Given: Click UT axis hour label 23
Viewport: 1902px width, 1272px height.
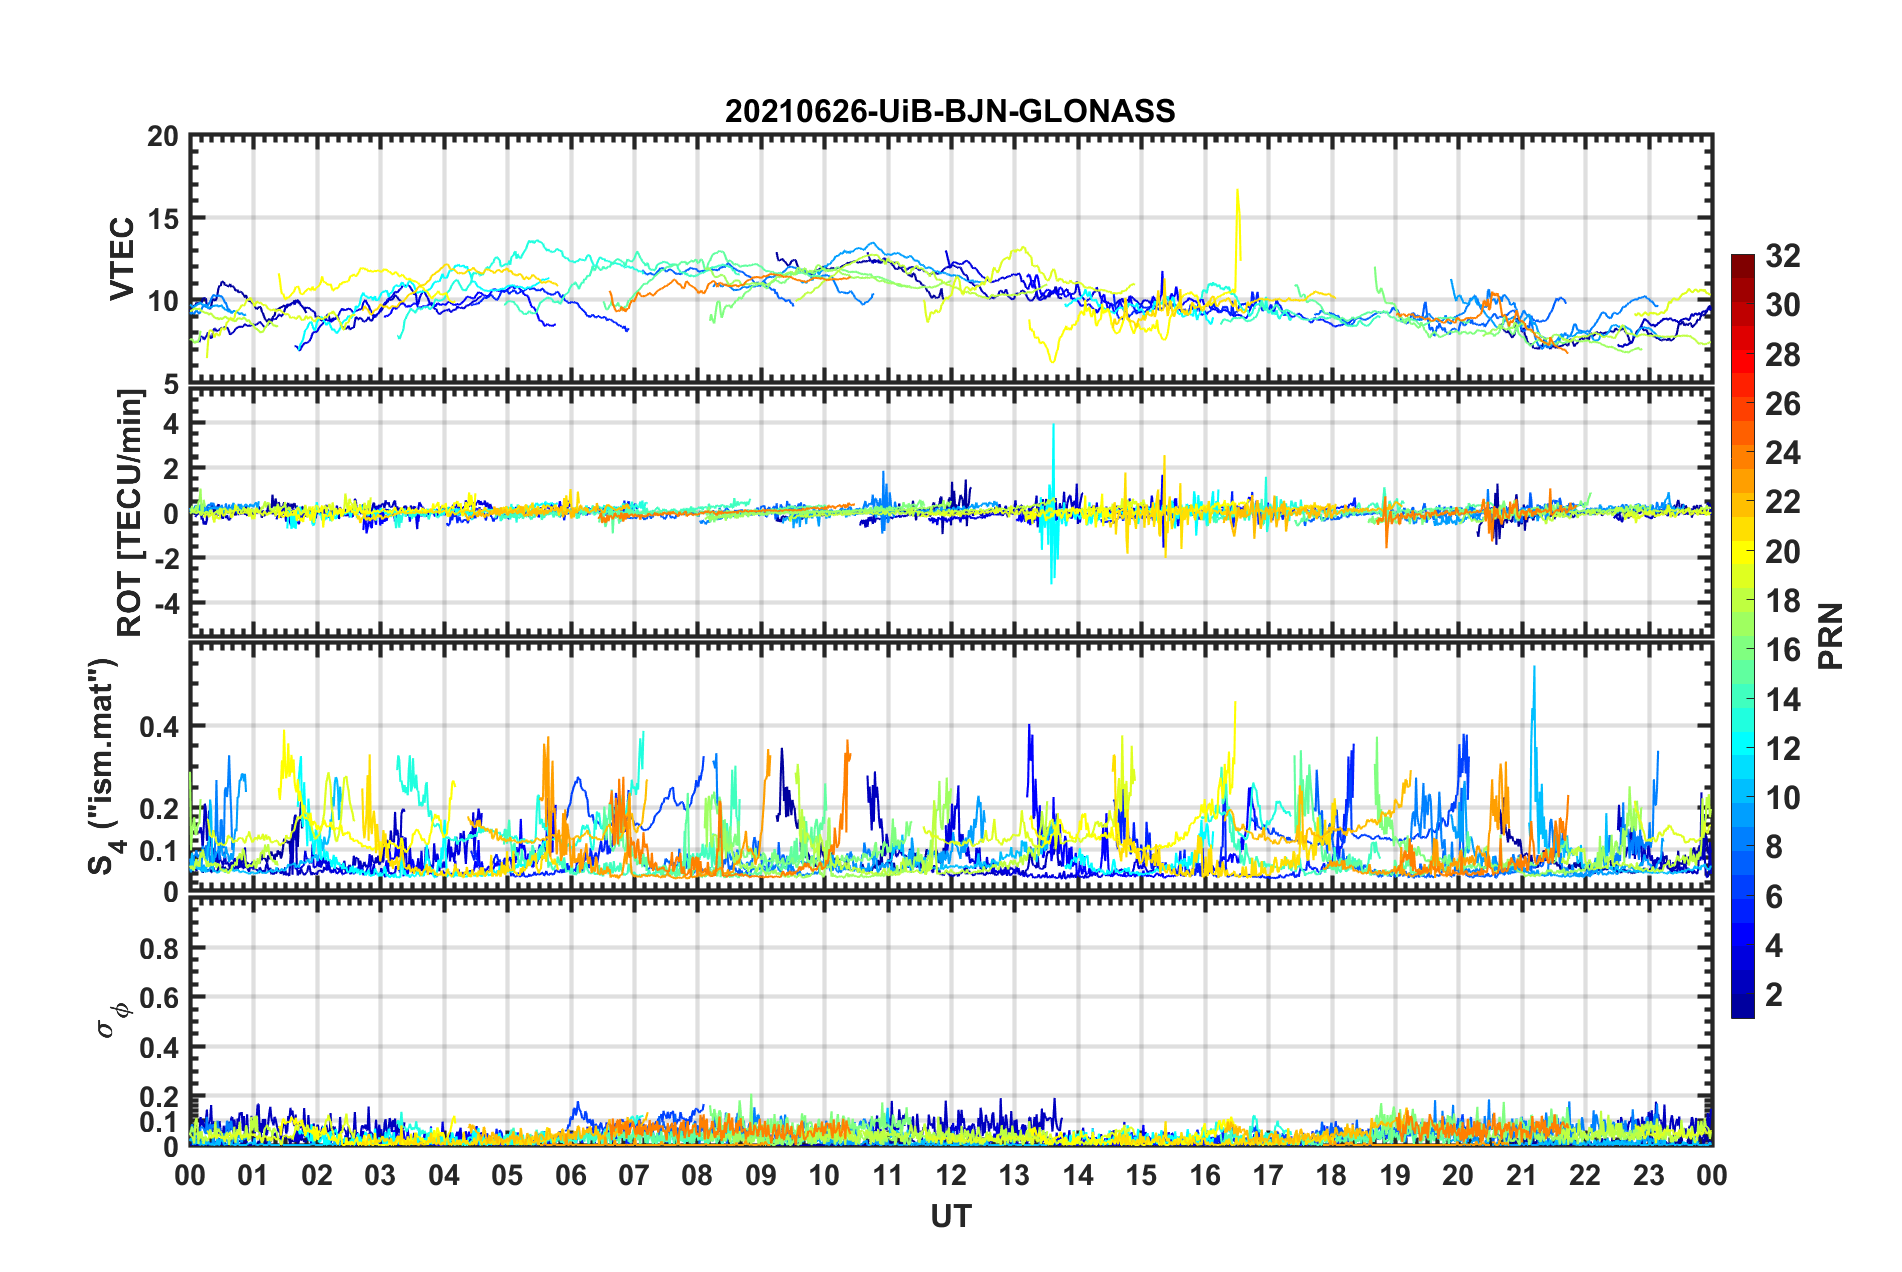Looking at the screenshot, I should (1649, 1175).
